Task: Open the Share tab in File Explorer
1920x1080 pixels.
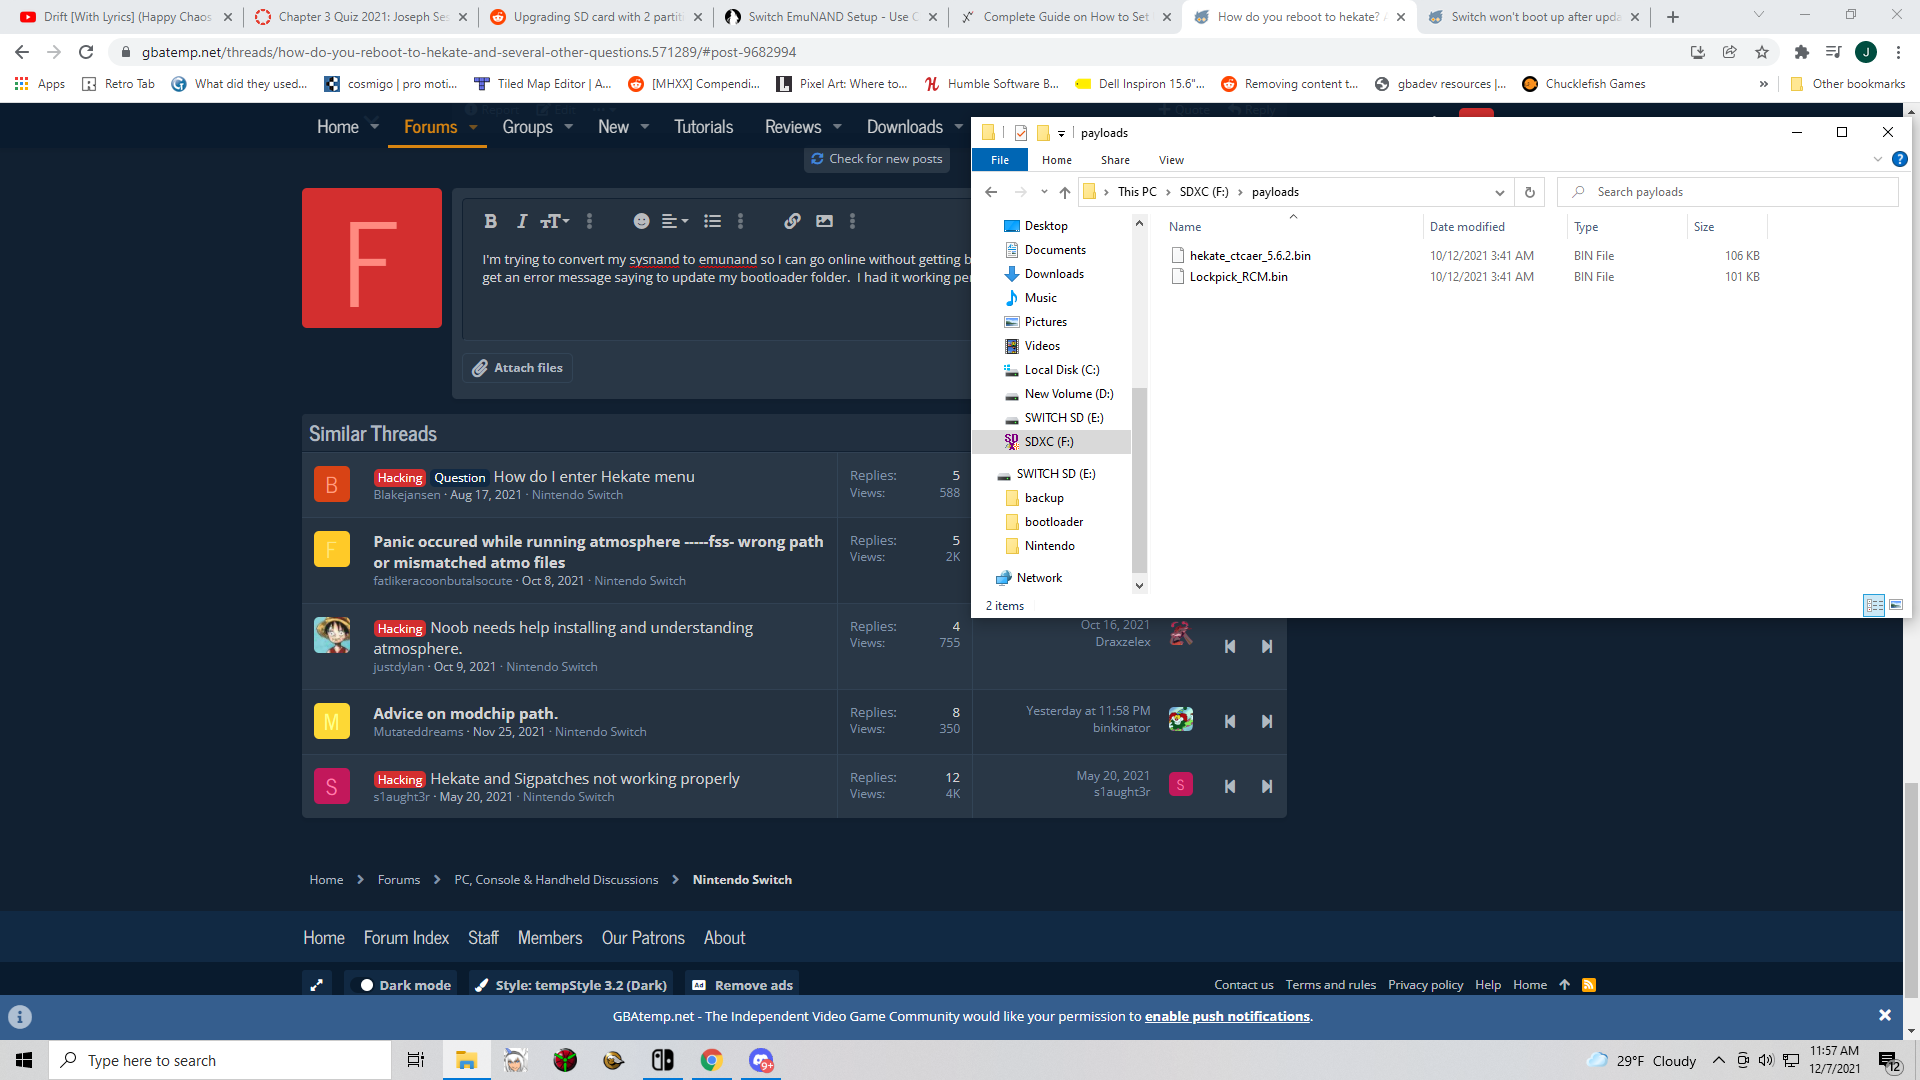Action: coord(1115,160)
